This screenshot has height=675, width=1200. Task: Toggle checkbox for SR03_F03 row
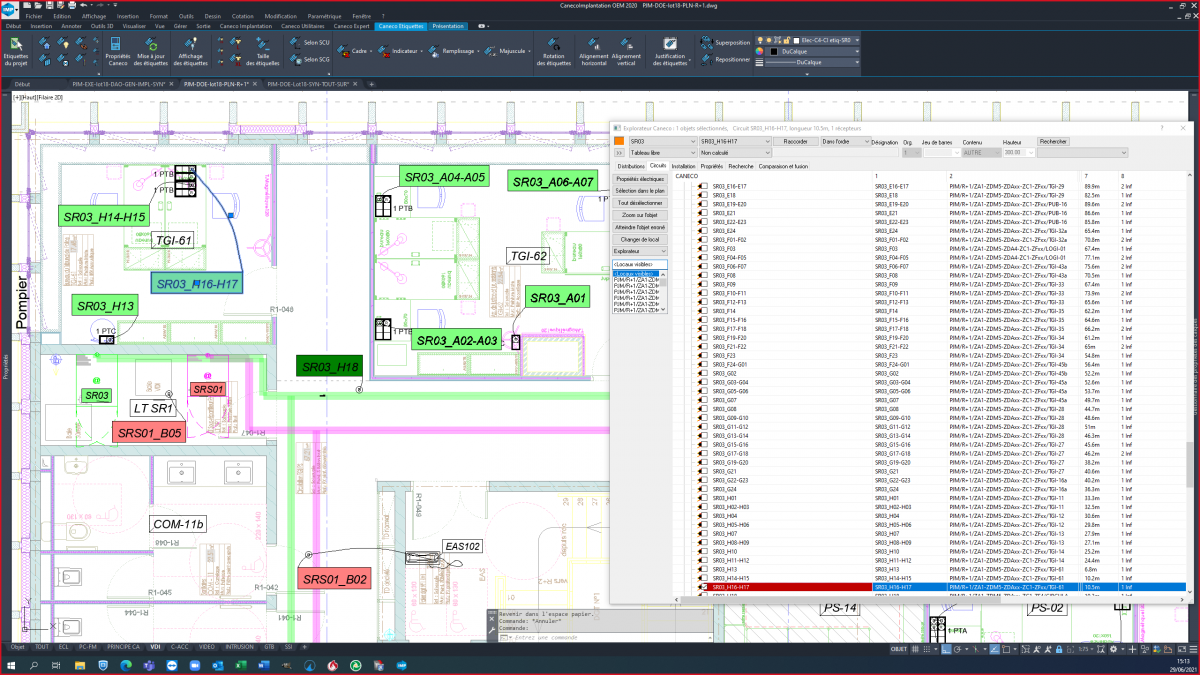[703, 249]
